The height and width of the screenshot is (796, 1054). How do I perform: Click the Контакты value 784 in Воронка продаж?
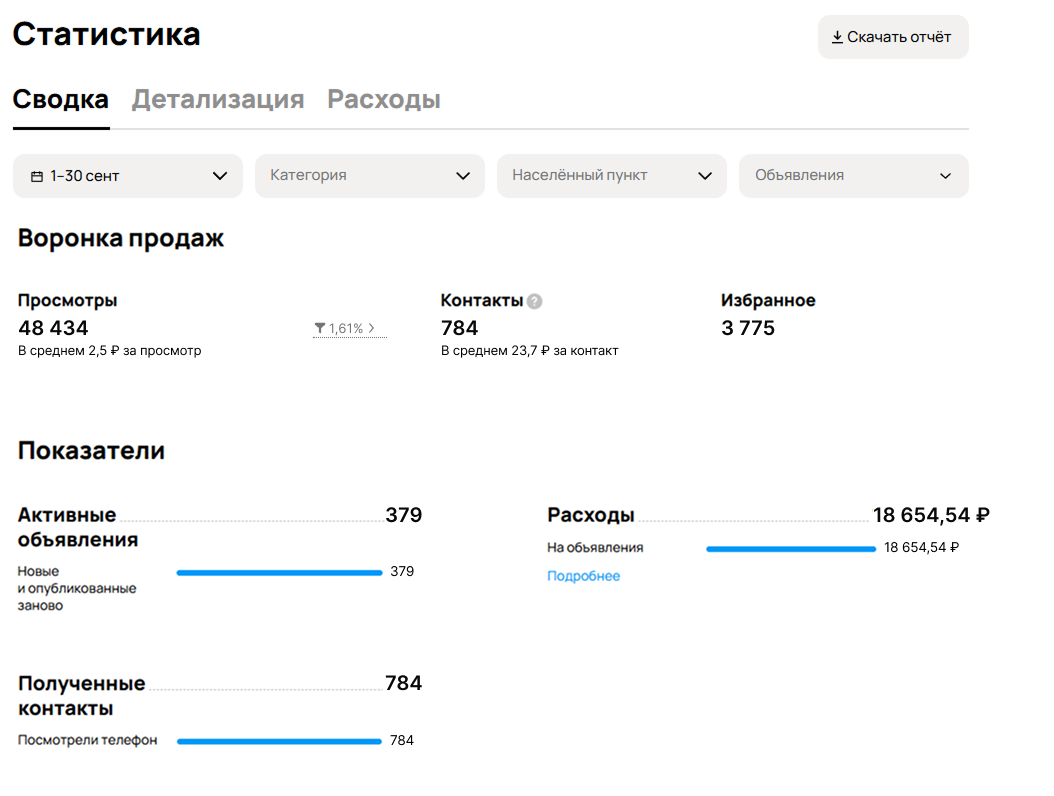click(460, 328)
